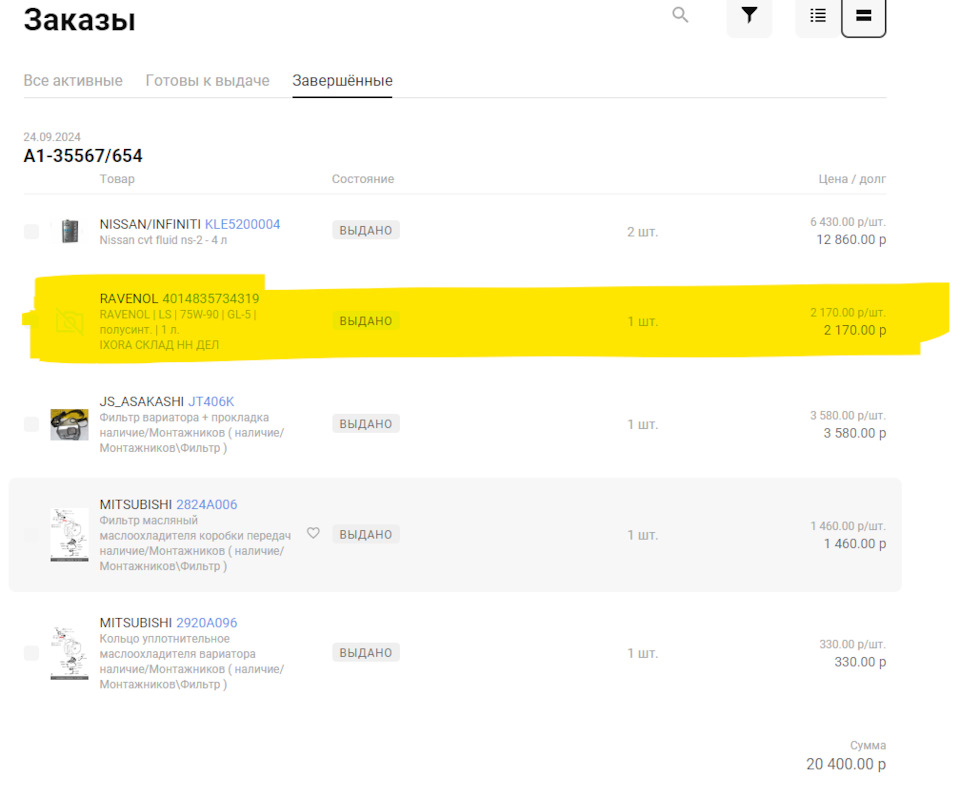This screenshot has height=799, width=960.
Task: Open part number link KLE5200004
Action: coord(242,224)
